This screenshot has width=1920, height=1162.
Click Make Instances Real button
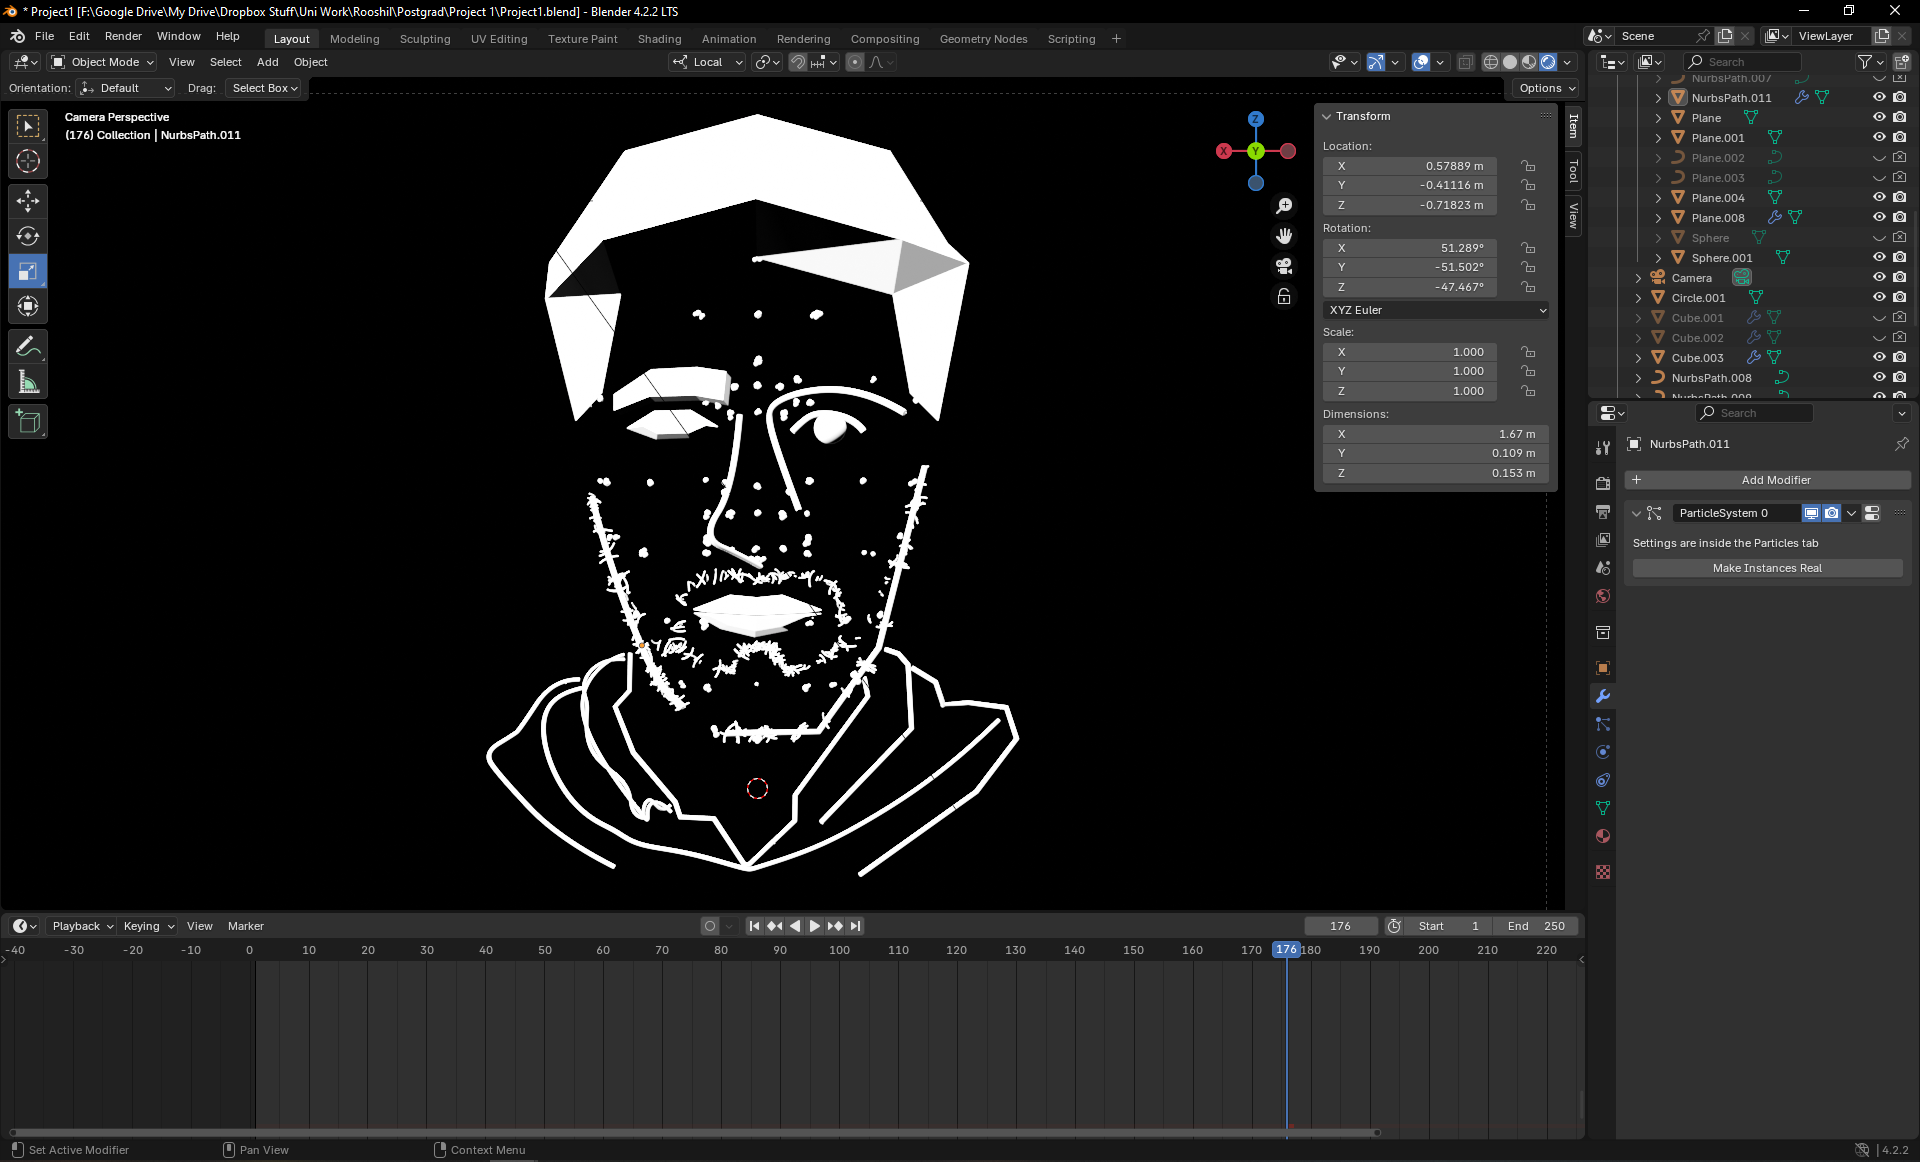1767,568
